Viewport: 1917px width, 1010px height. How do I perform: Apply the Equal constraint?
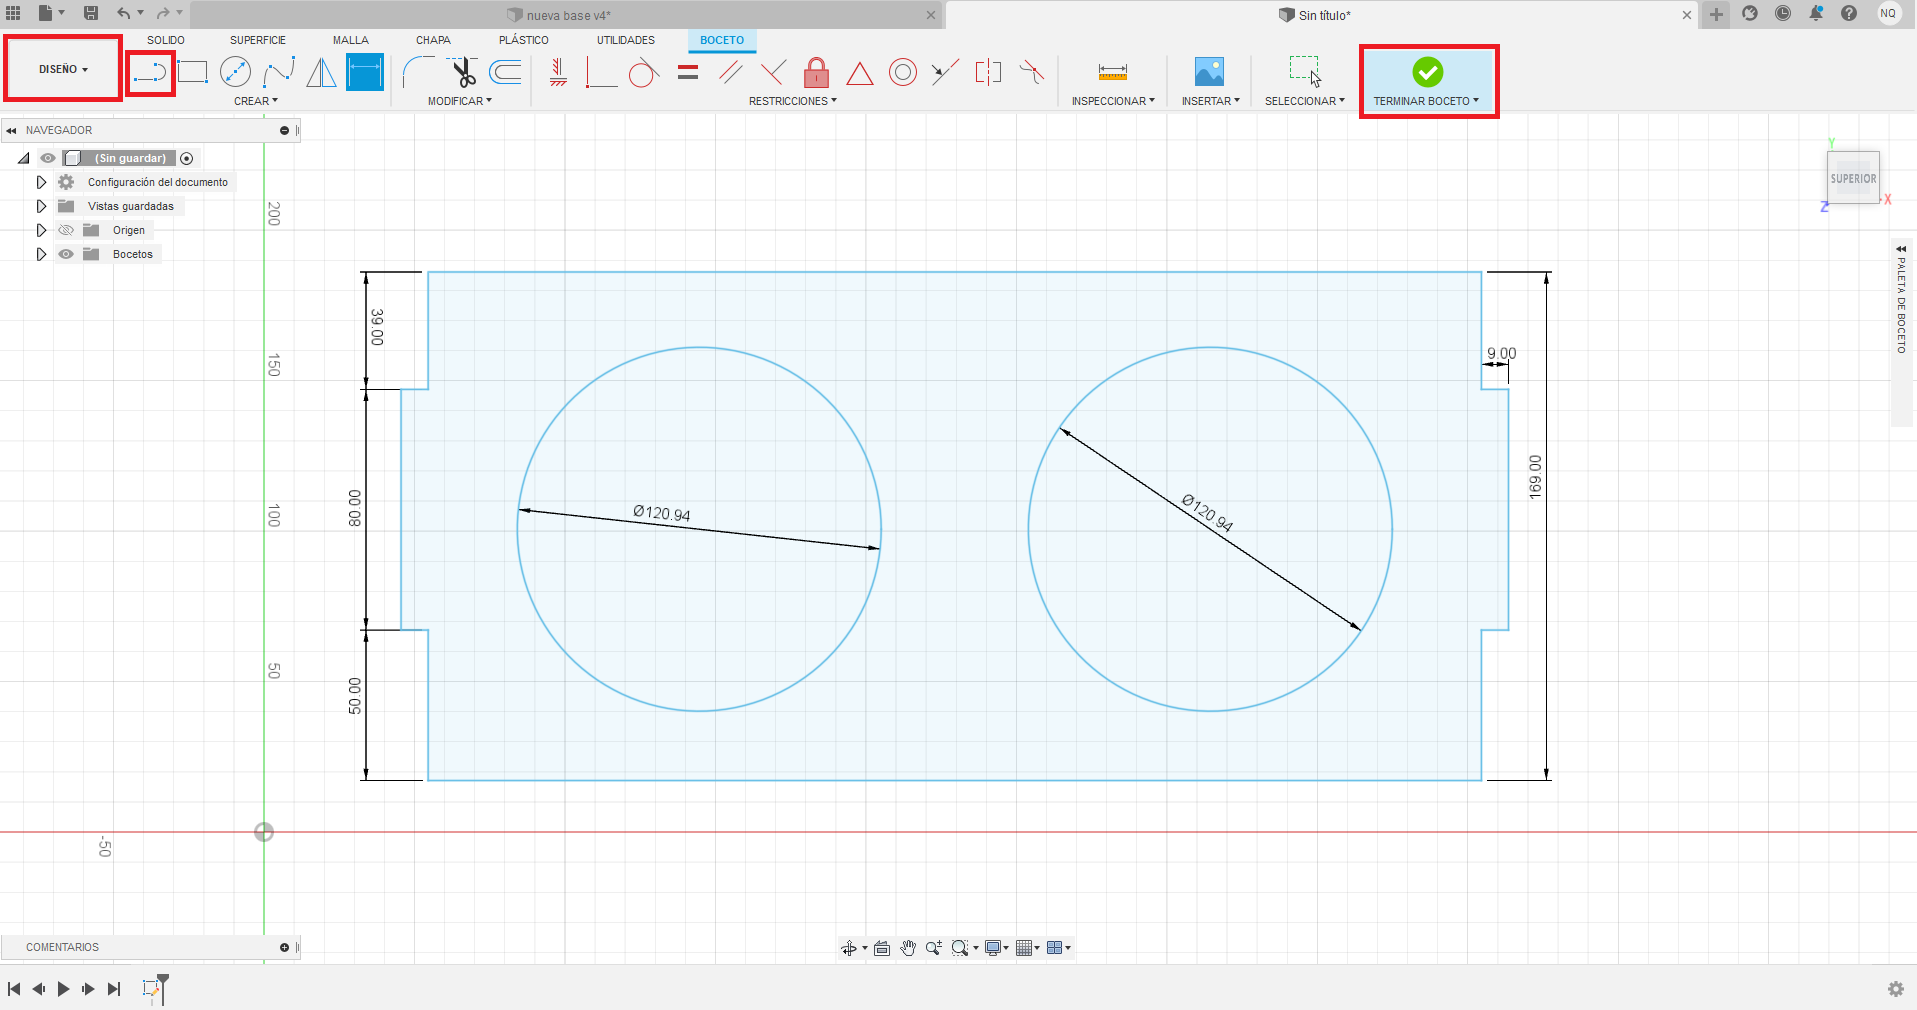[688, 72]
